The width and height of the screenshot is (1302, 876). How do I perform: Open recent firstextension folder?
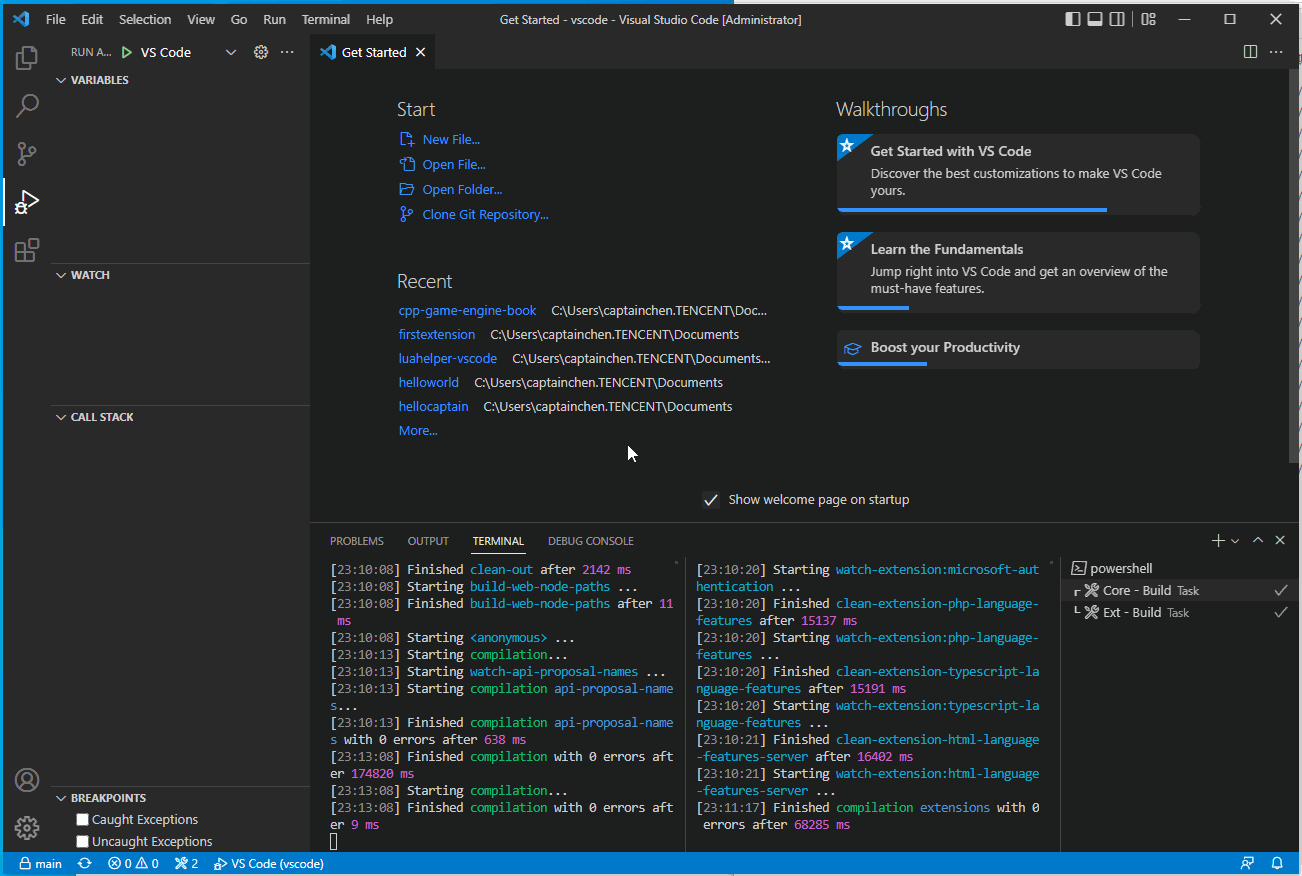pos(437,335)
